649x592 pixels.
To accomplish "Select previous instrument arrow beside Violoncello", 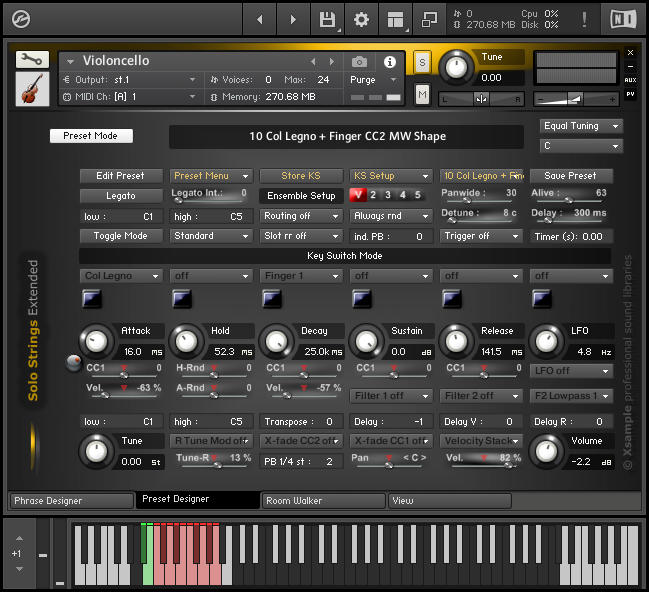I will coord(313,62).
